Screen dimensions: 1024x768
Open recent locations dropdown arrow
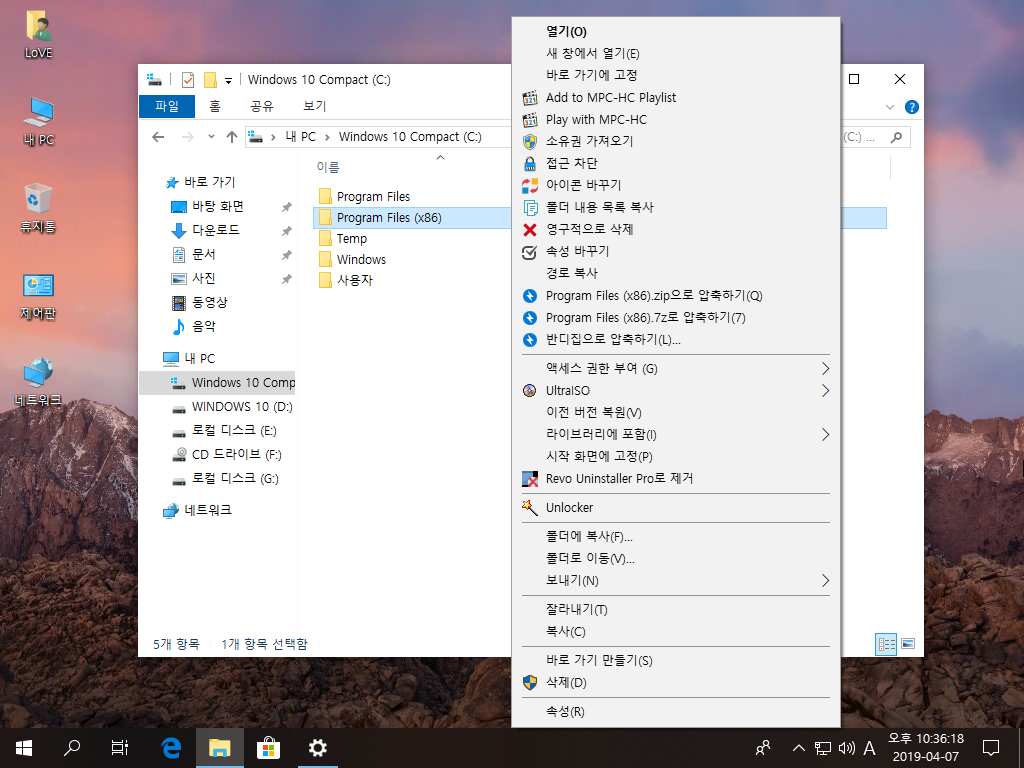(x=211, y=136)
